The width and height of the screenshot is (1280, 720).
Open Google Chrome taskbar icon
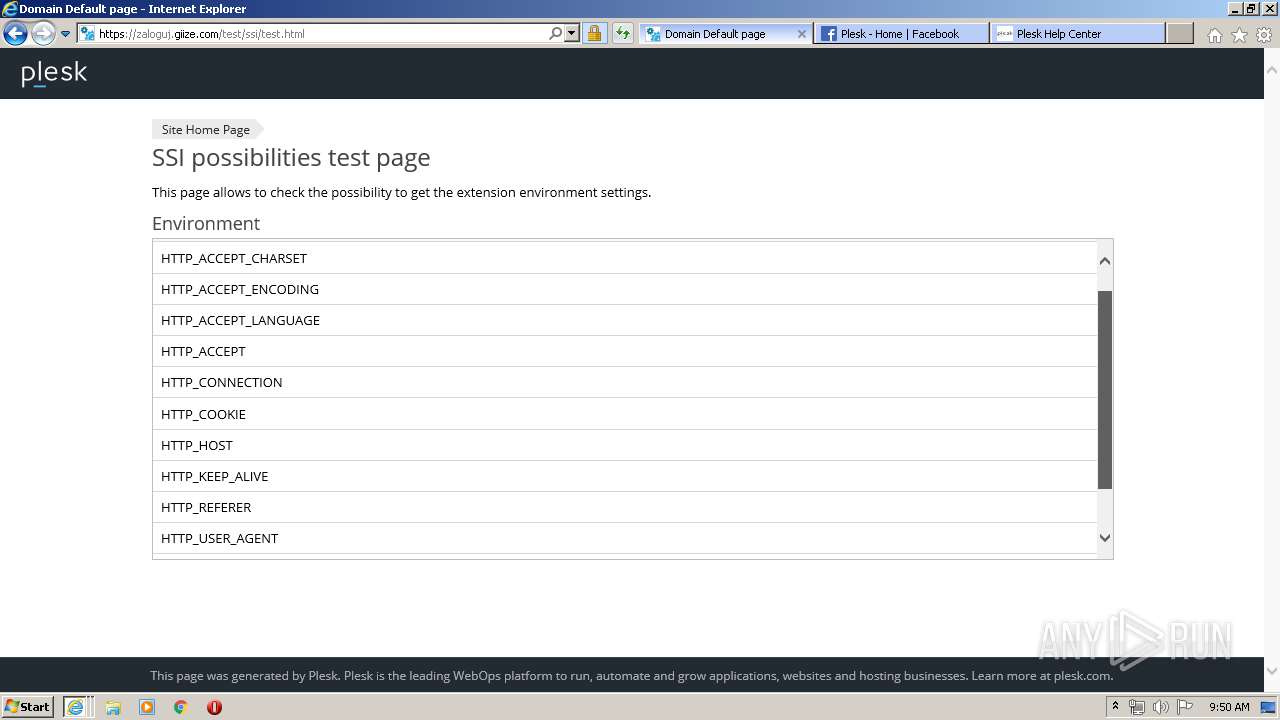coord(181,707)
